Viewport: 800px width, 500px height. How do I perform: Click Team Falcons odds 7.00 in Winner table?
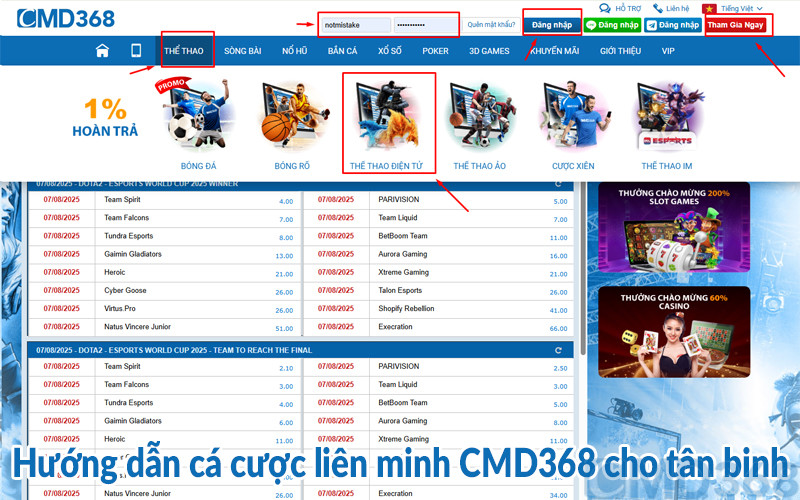click(x=286, y=219)
